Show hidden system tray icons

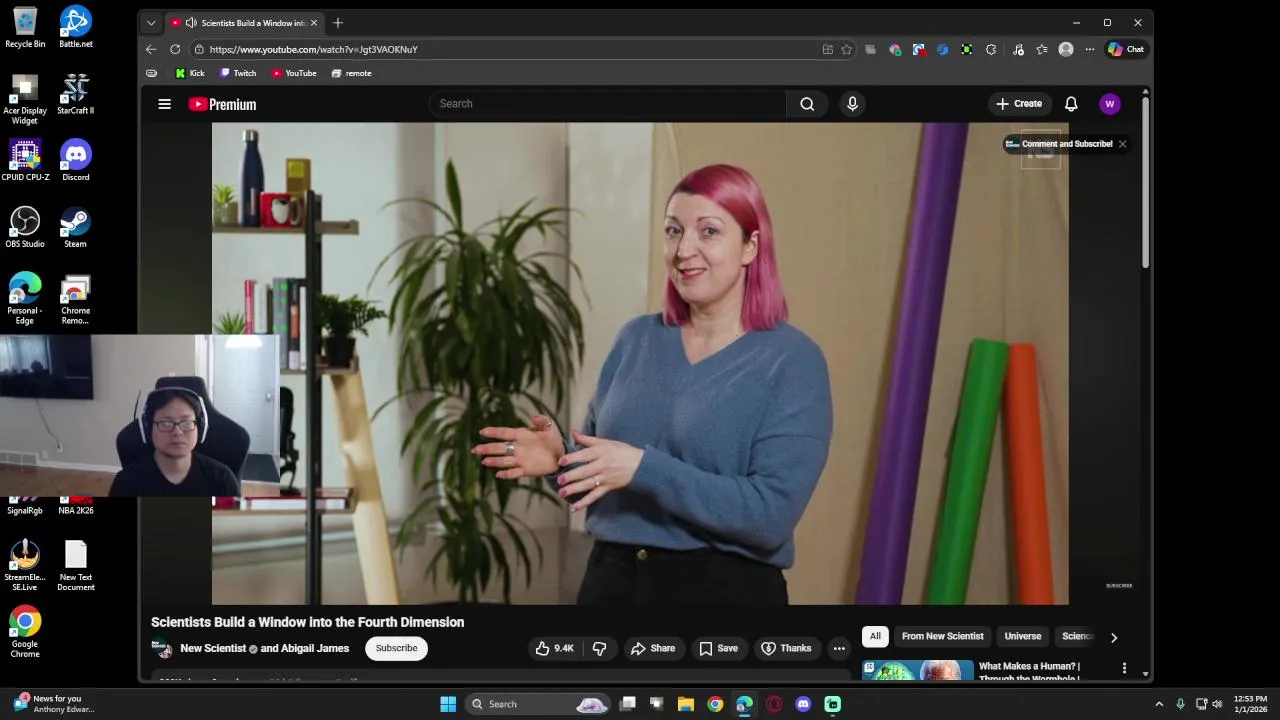point(1159,704)
